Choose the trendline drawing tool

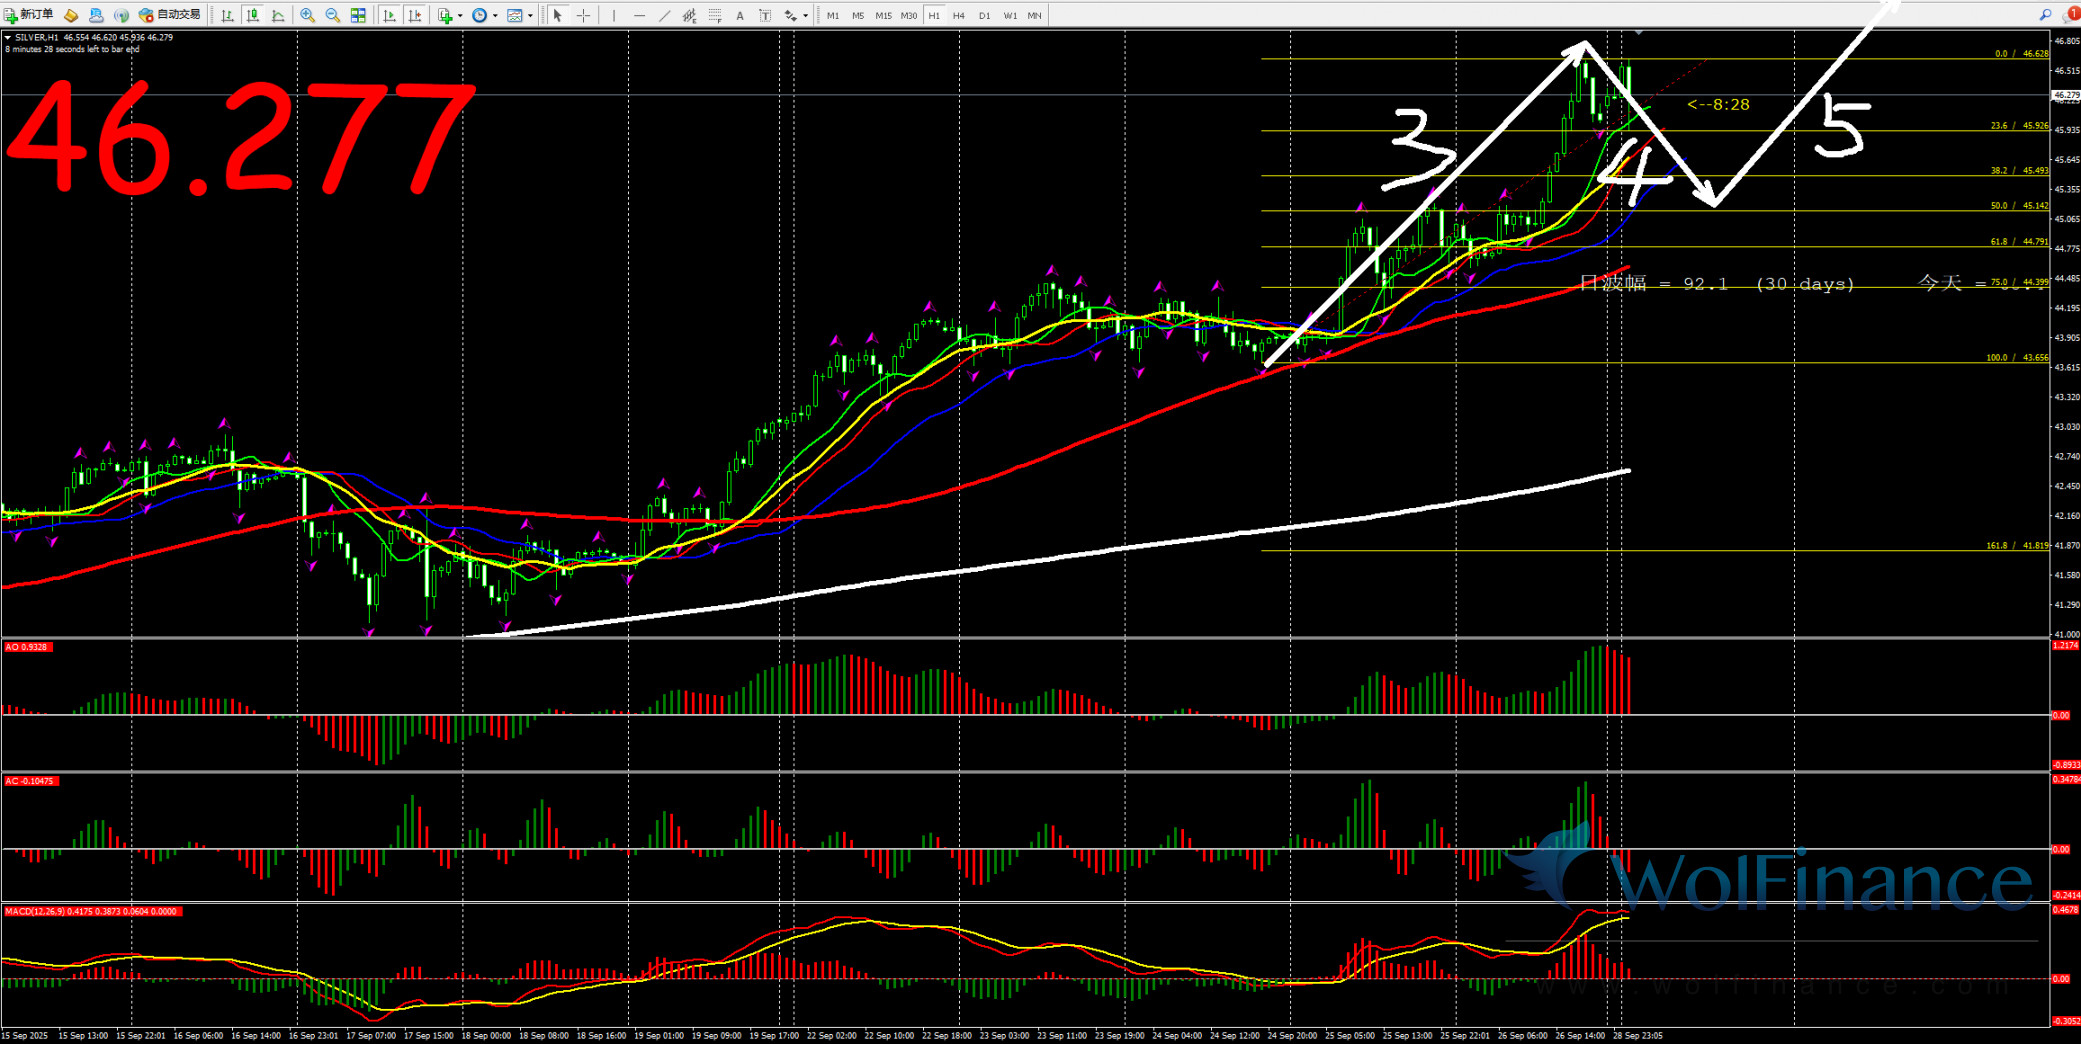664,15
